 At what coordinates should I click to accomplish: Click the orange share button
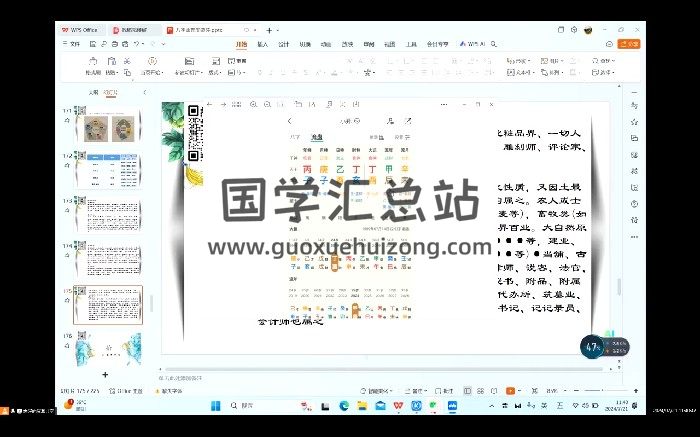pyautogui.click(x=629, y=44)
